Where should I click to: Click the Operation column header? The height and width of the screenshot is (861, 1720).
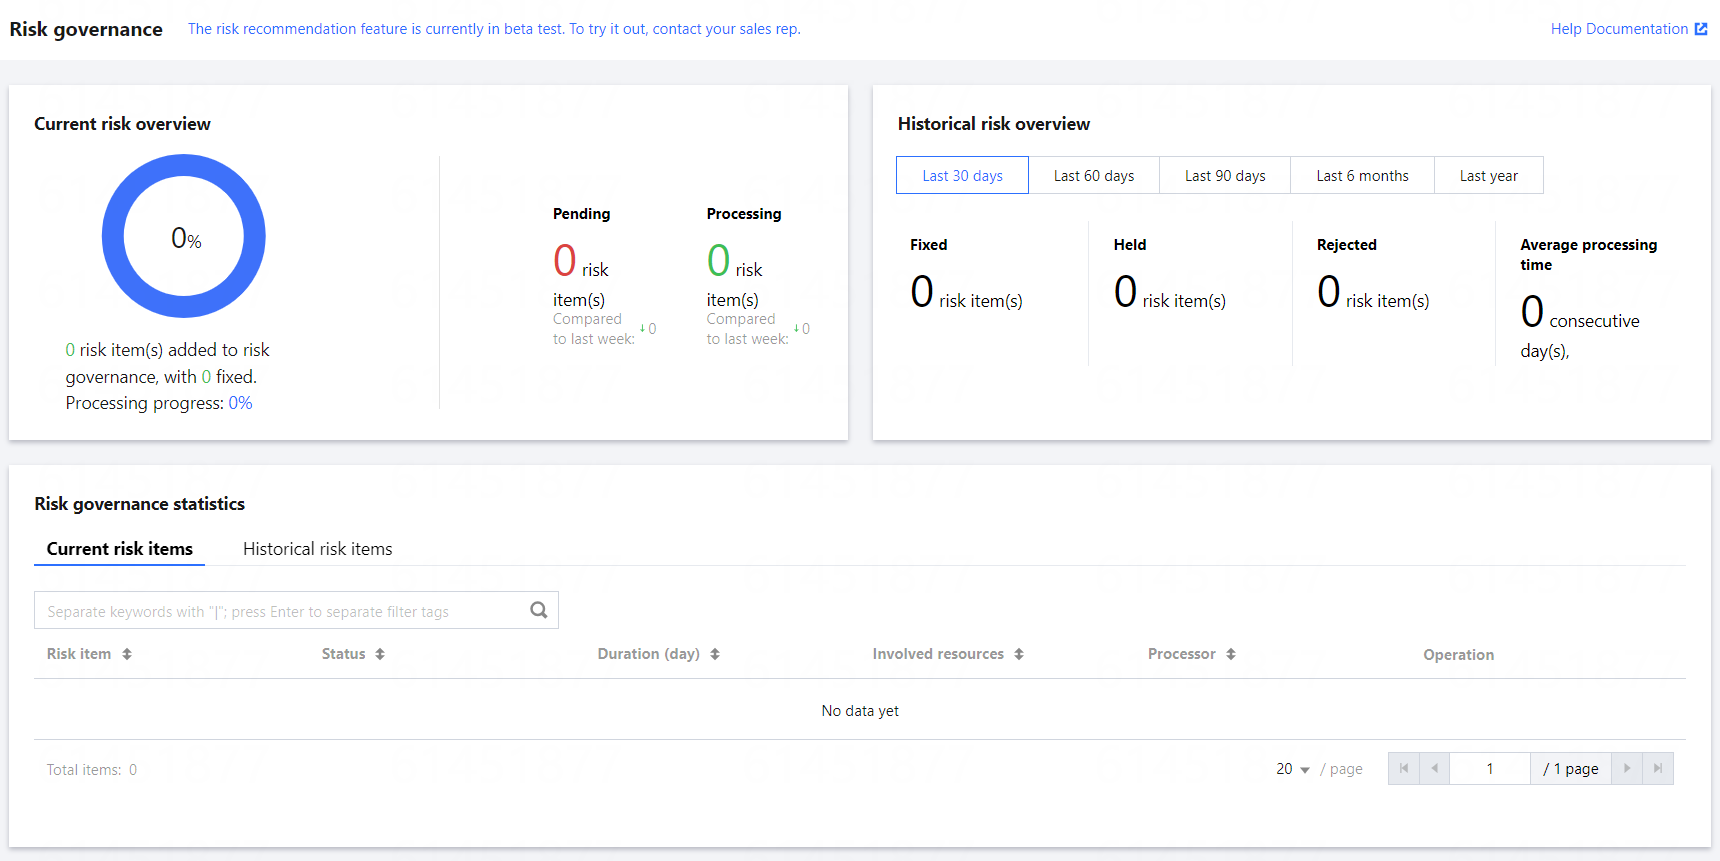(1458, 655)
